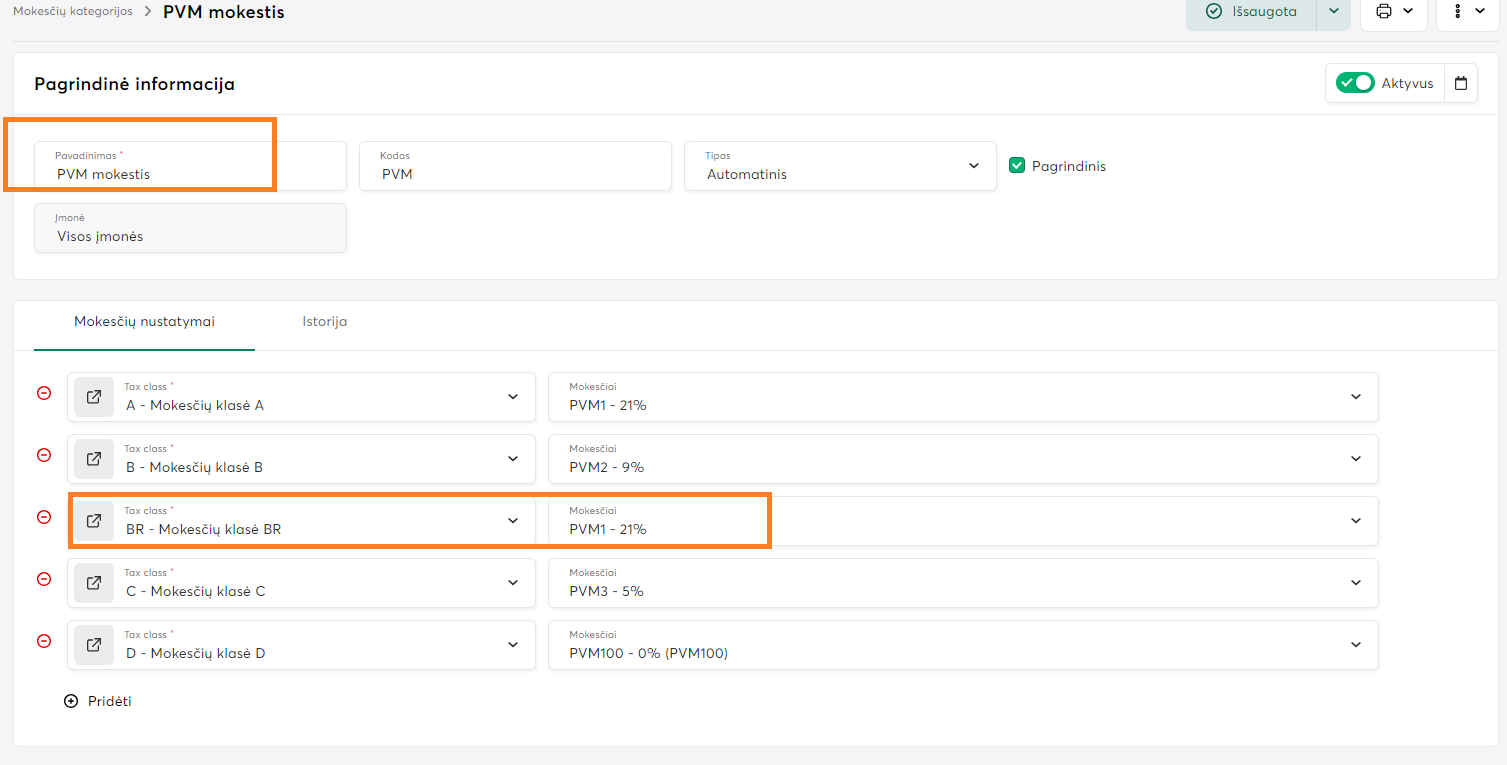The height and width of the screenshot is (765, 1507).
Task: Open the tax class A external link icon
Action: pyautogui.click(x=94, y=397)
